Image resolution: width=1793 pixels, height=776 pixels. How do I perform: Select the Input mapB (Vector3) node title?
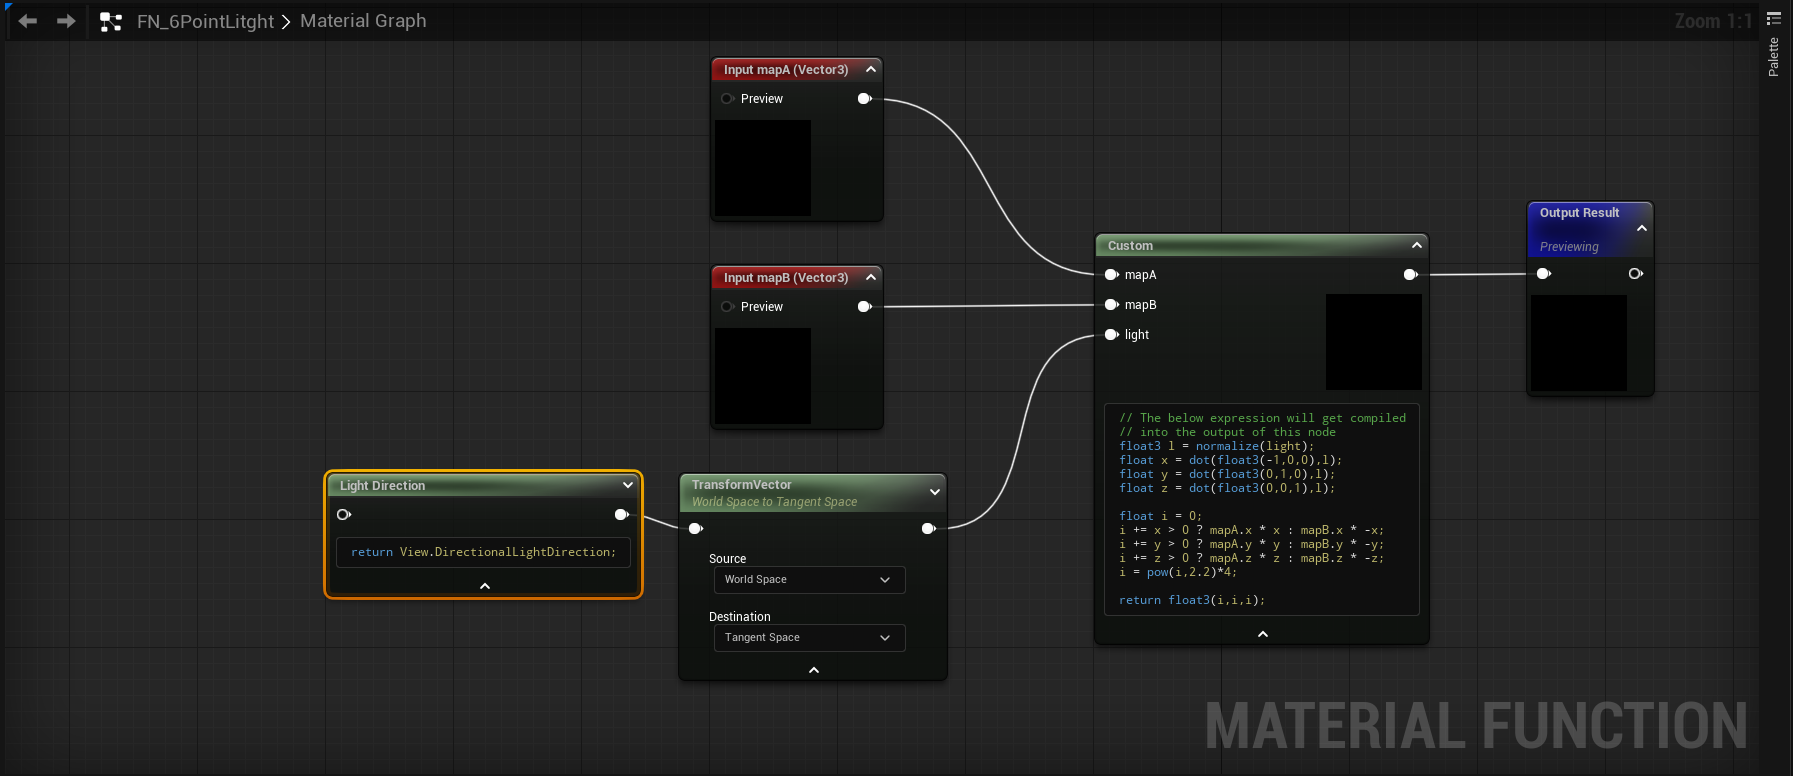[786, 278]
